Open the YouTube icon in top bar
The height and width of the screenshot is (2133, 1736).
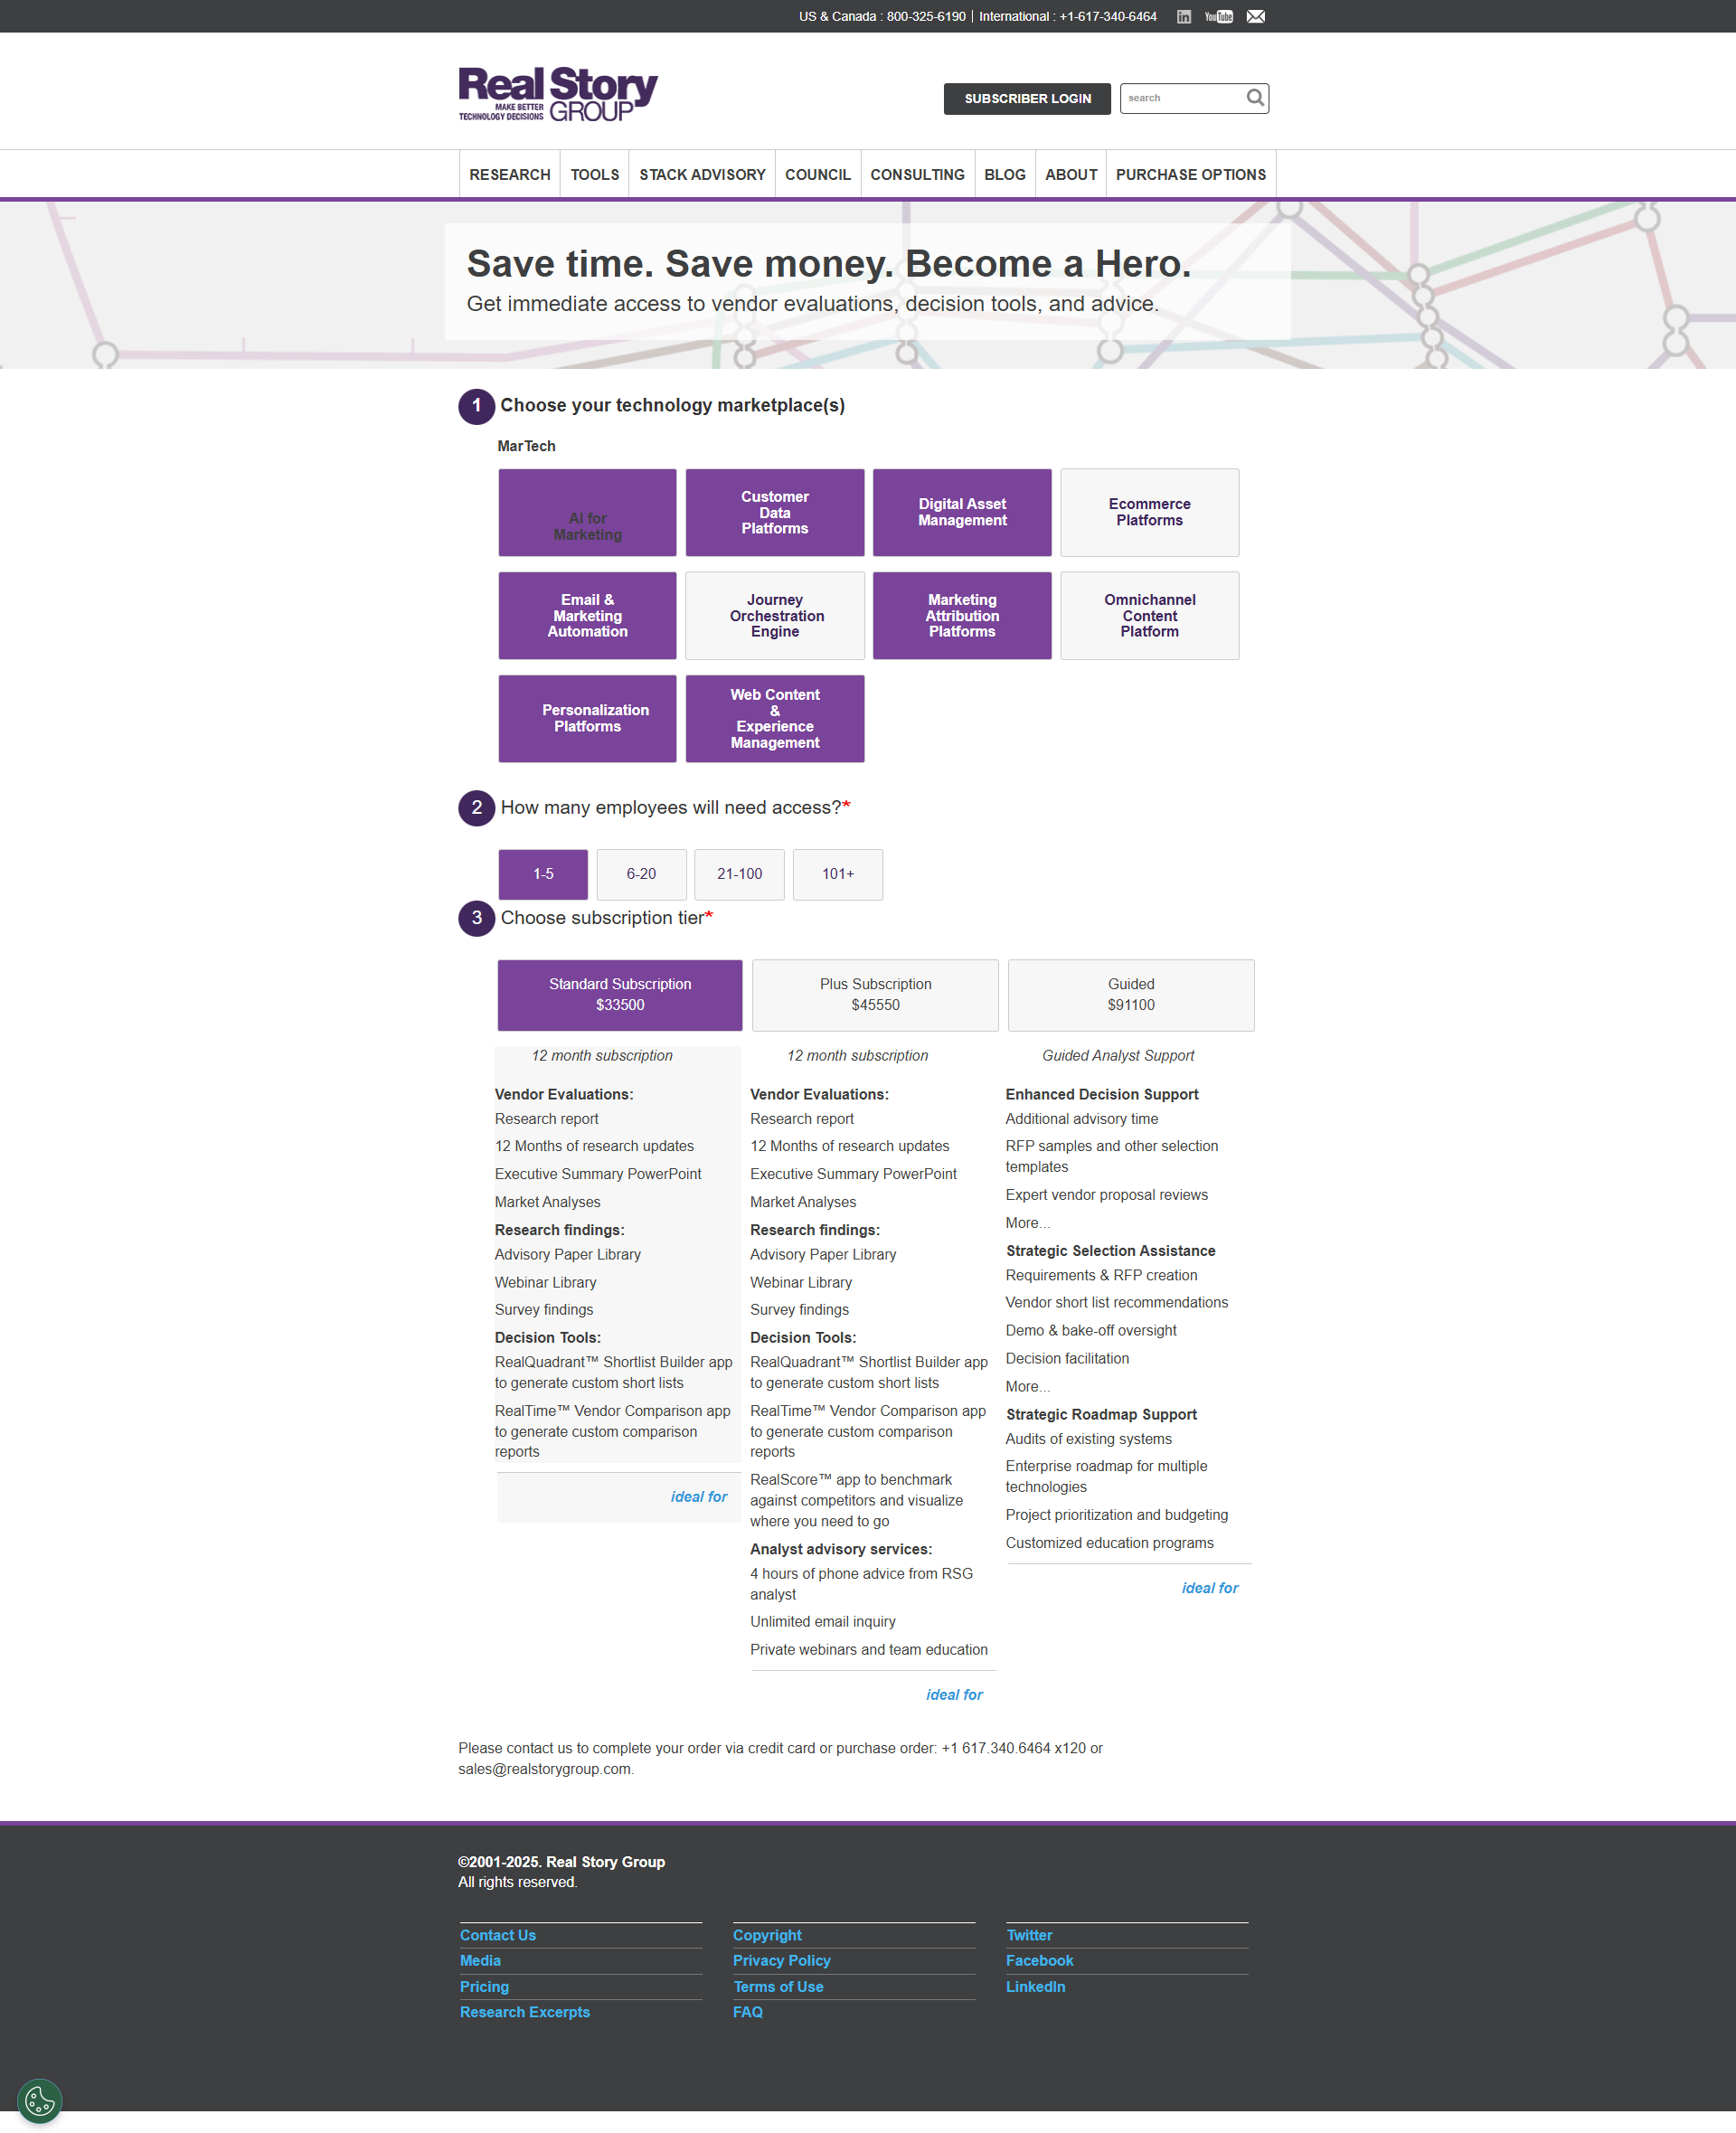click(1218, 17)
